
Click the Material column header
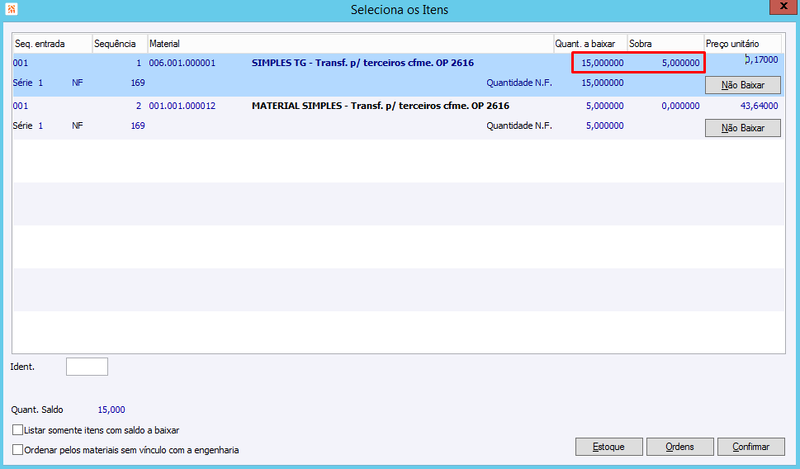pyautogui.click(x=351, y=44)
